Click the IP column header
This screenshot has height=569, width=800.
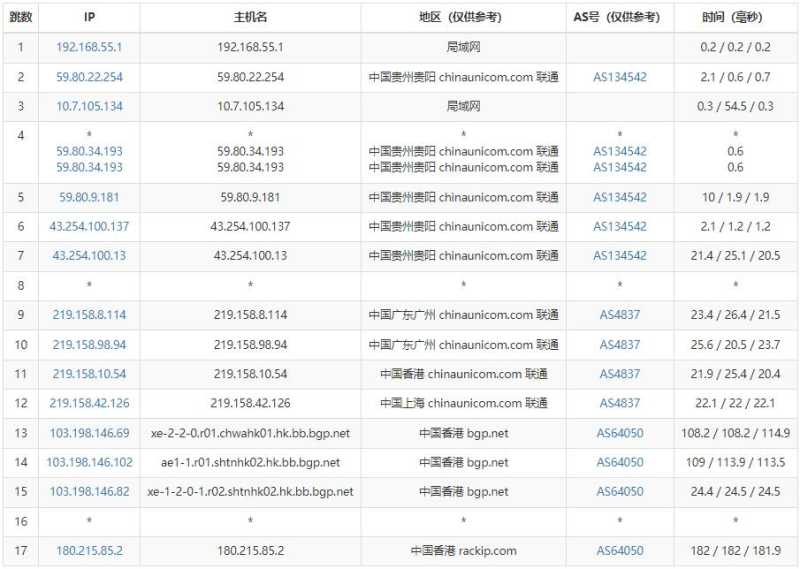tap(89, 17)
